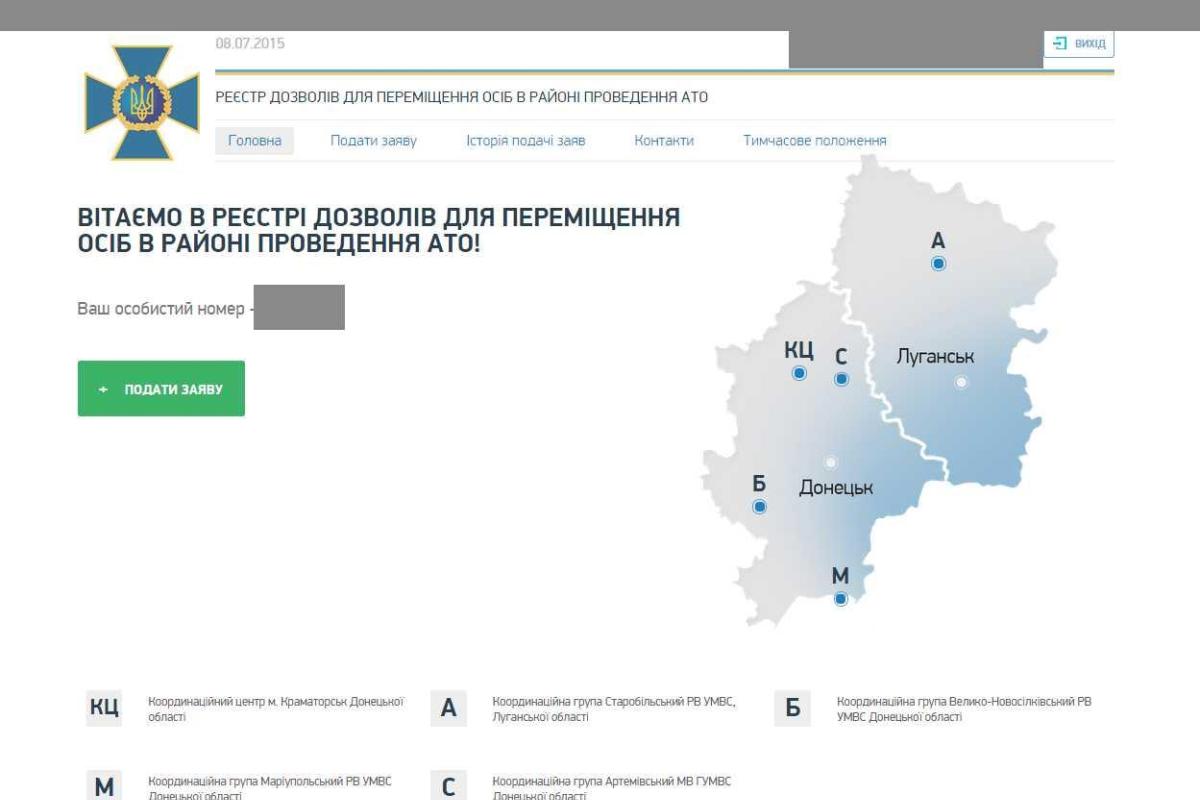Click the М legend badge for Маріупольський
Screen dimensions: 1200x800
(x=104, y=786)
